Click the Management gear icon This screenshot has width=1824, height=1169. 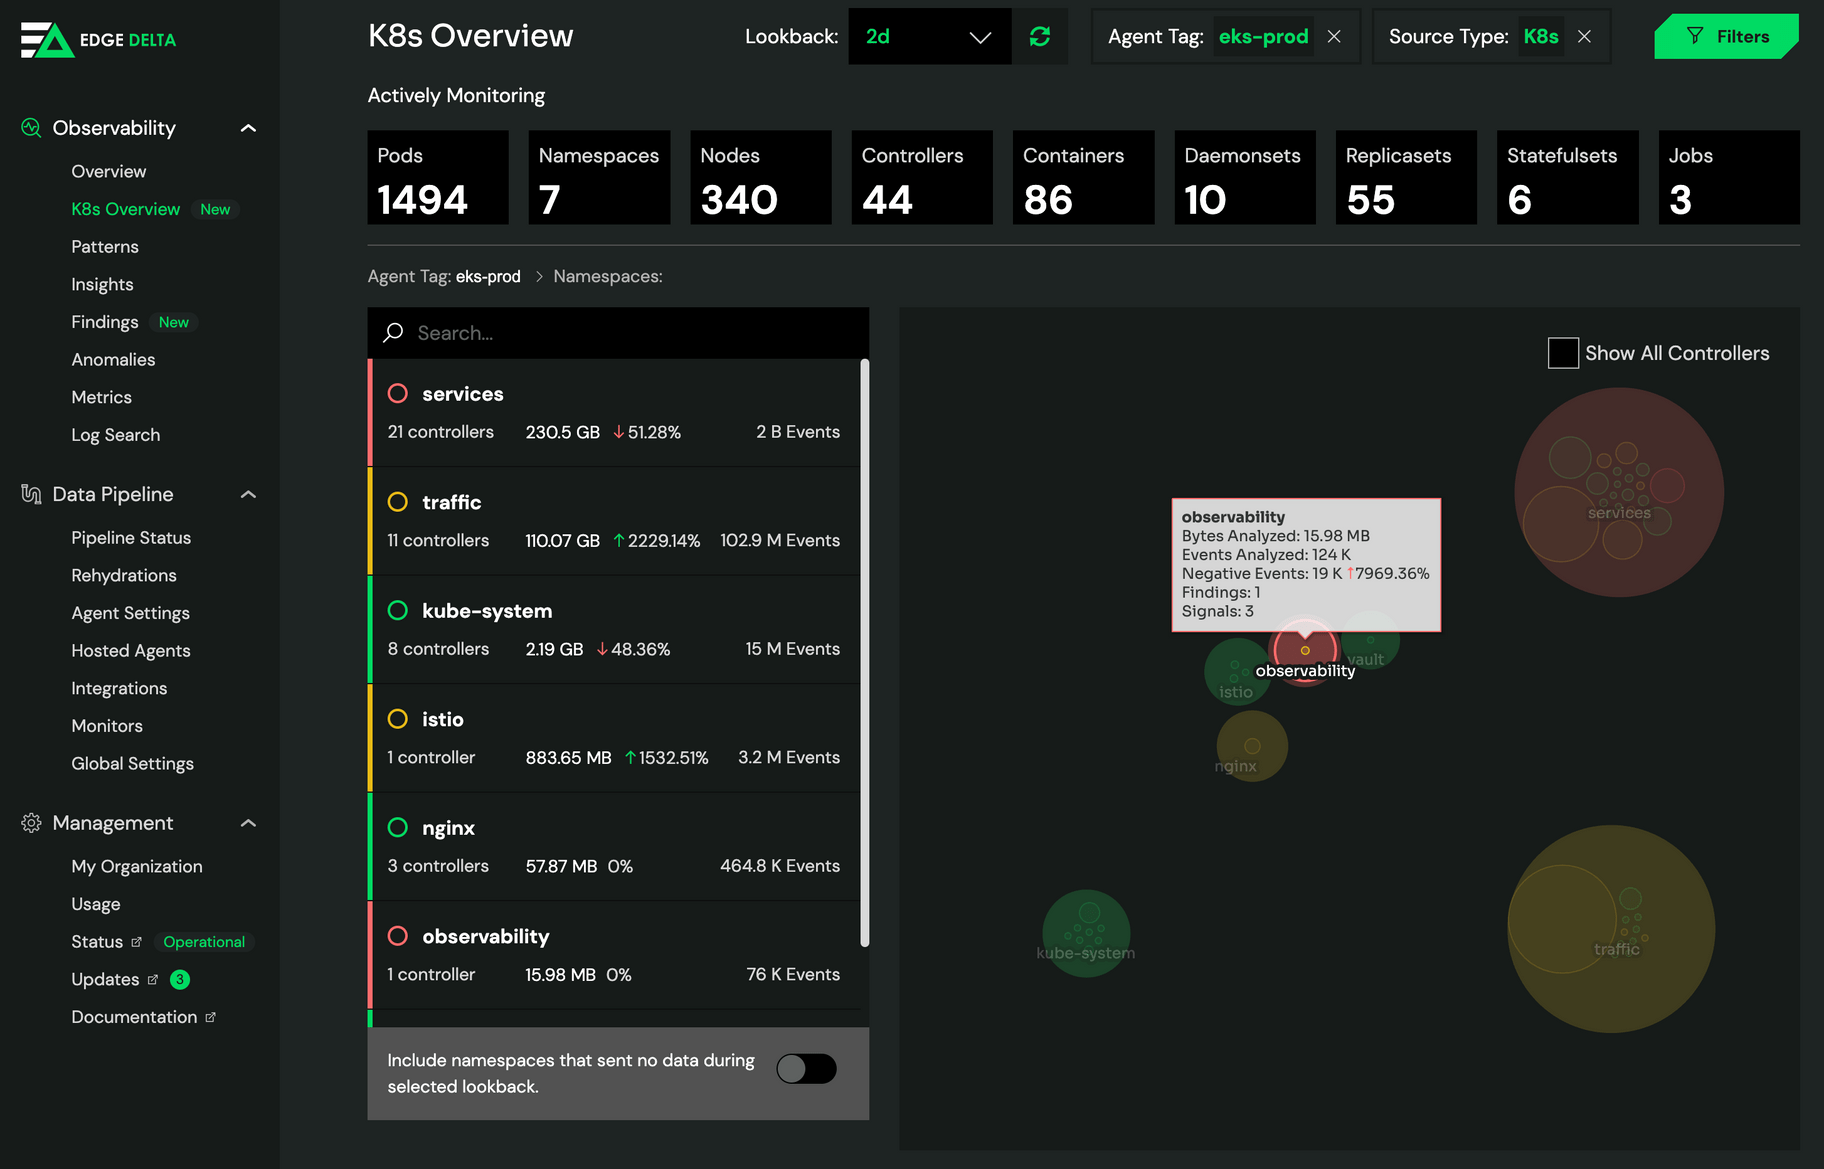point(31,823)
